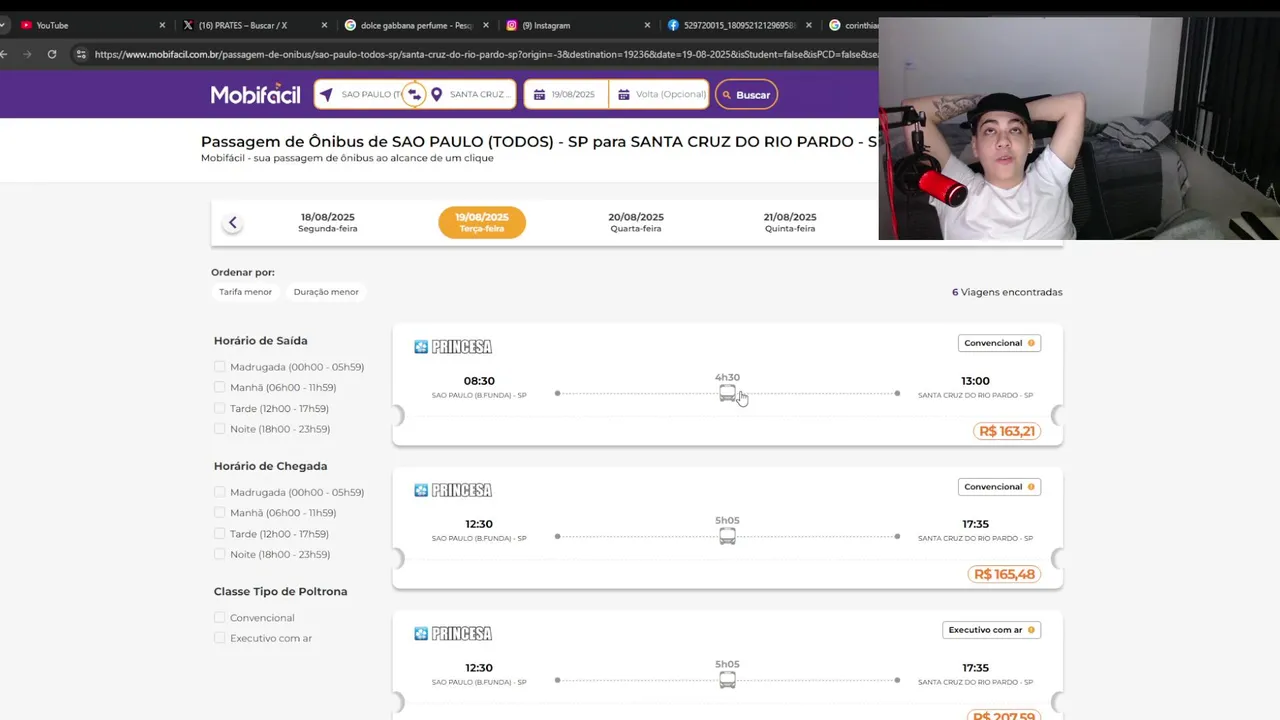
Task: Click info icon on the 12:30 Convencional badge
Action: [x=1031, y=487]
